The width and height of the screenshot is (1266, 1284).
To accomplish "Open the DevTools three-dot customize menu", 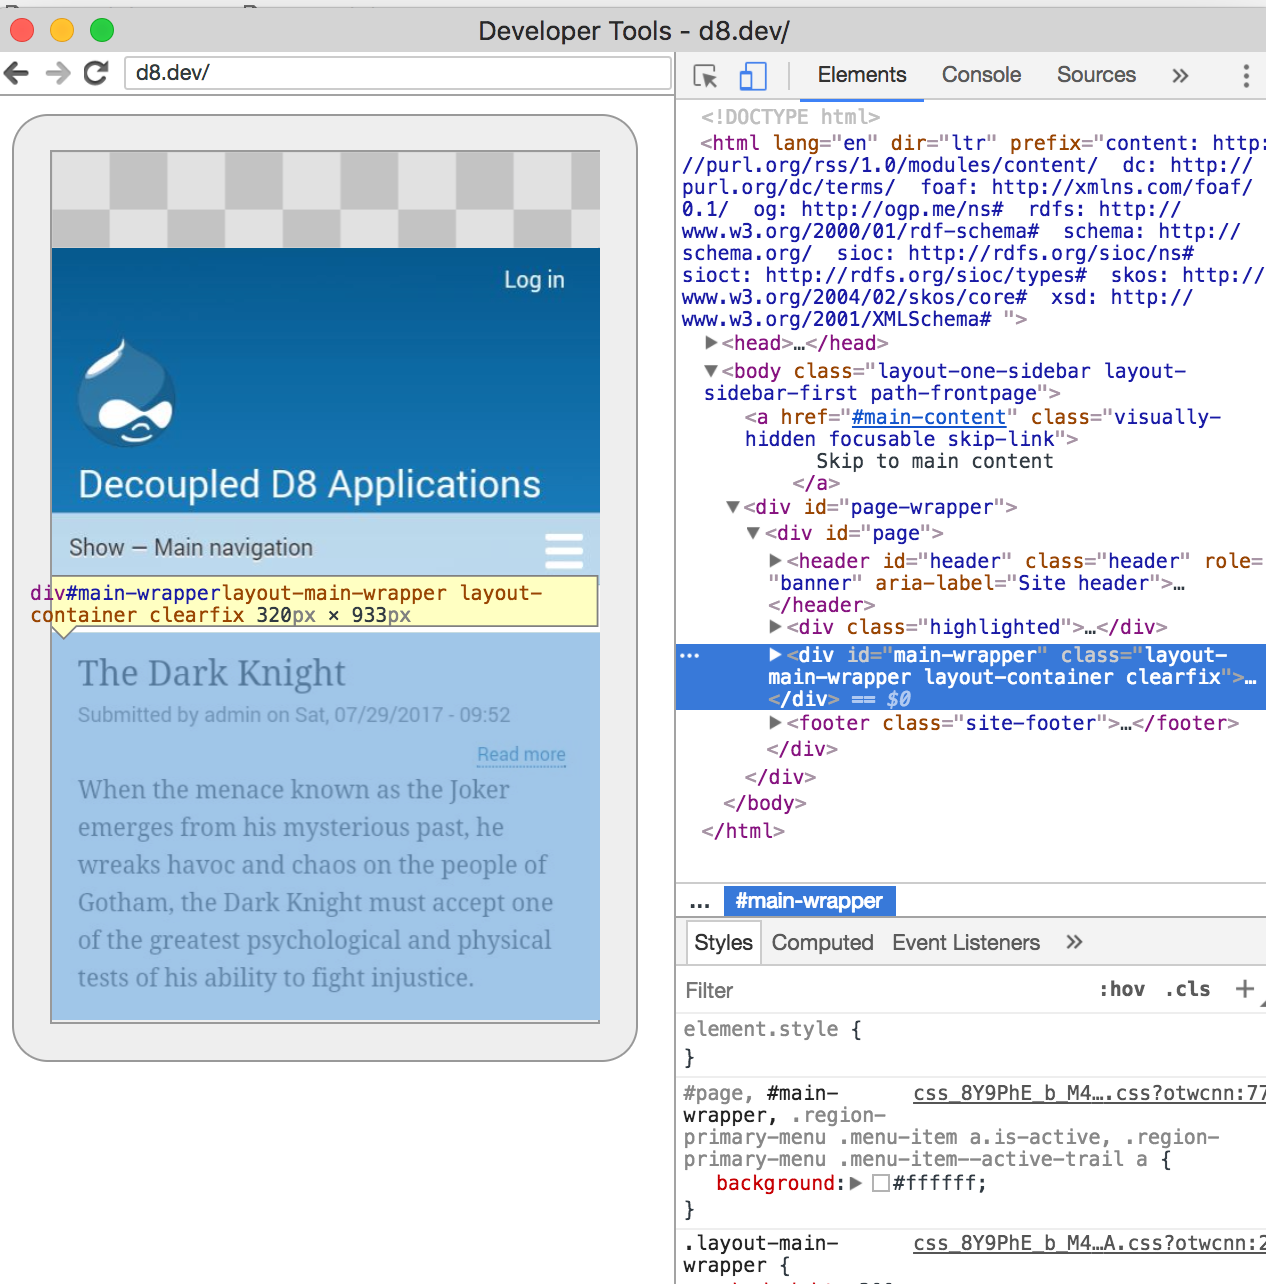I will pyautogui.click(x=1245, y=76).
